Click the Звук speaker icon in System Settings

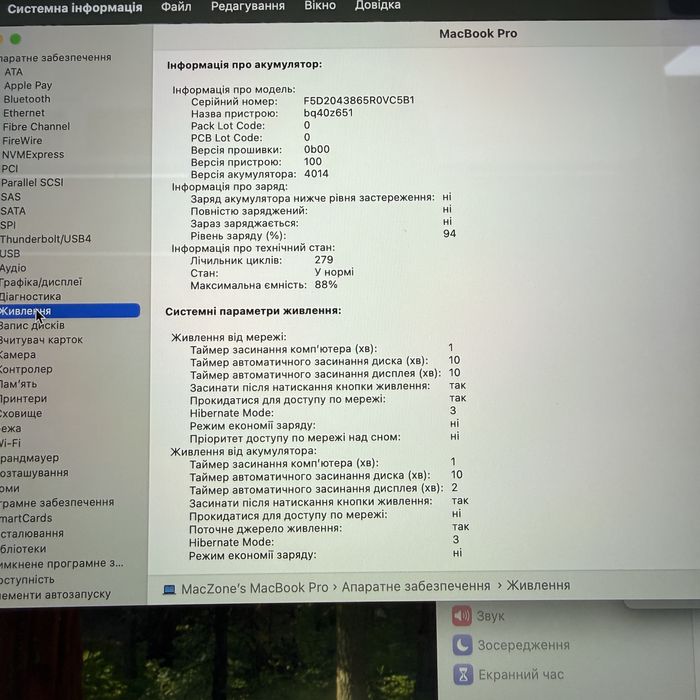click(462, 616)
